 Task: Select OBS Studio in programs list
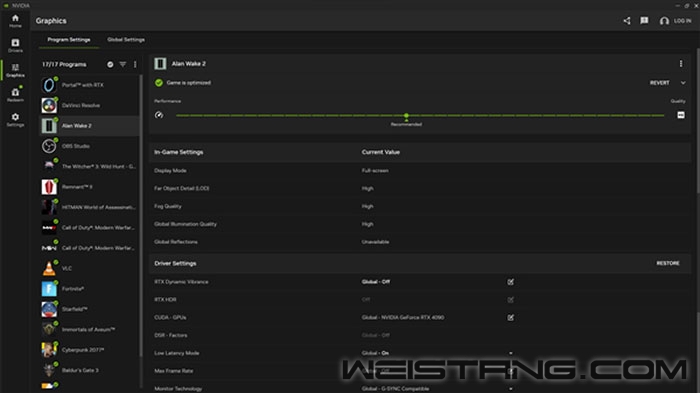(x=89, y=146)
